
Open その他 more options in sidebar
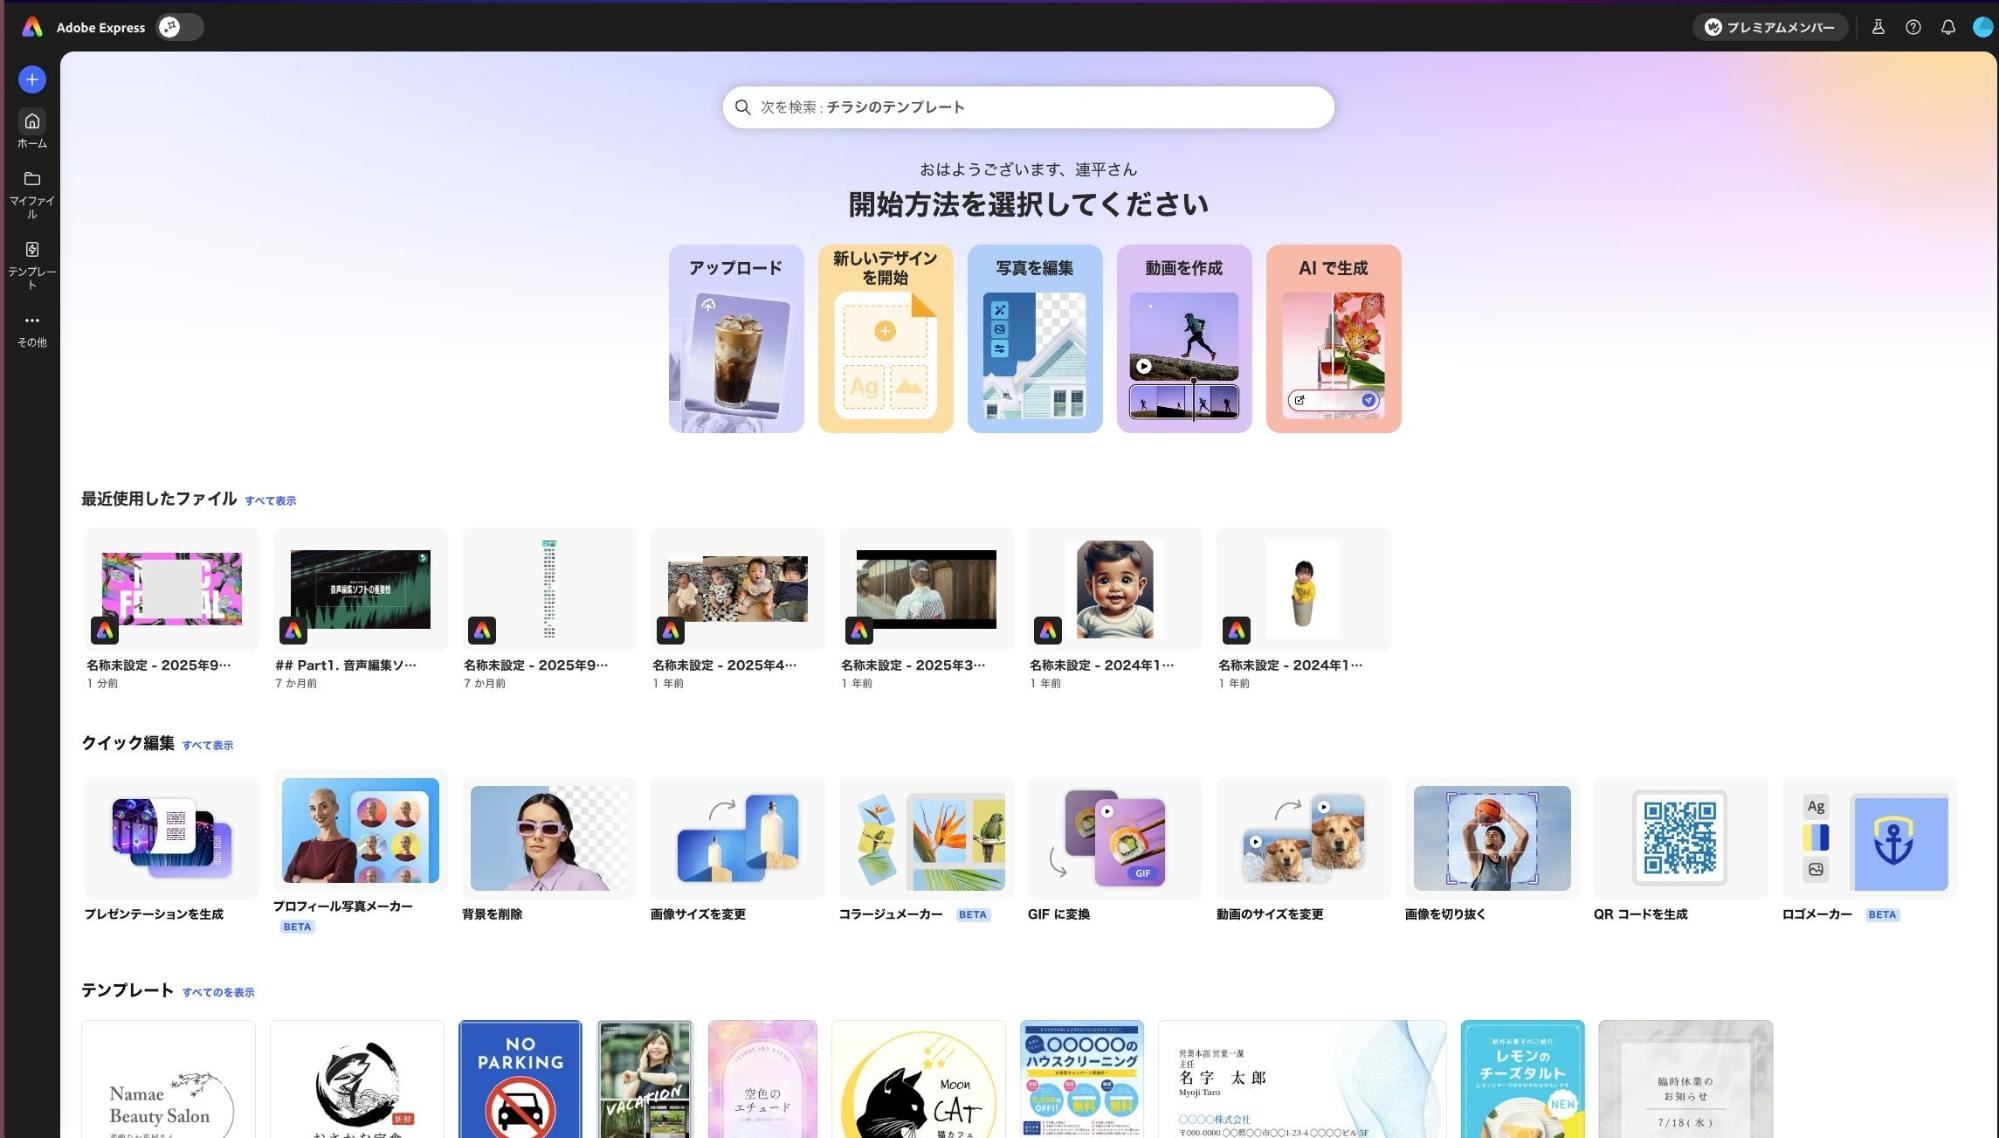[32, 330]
